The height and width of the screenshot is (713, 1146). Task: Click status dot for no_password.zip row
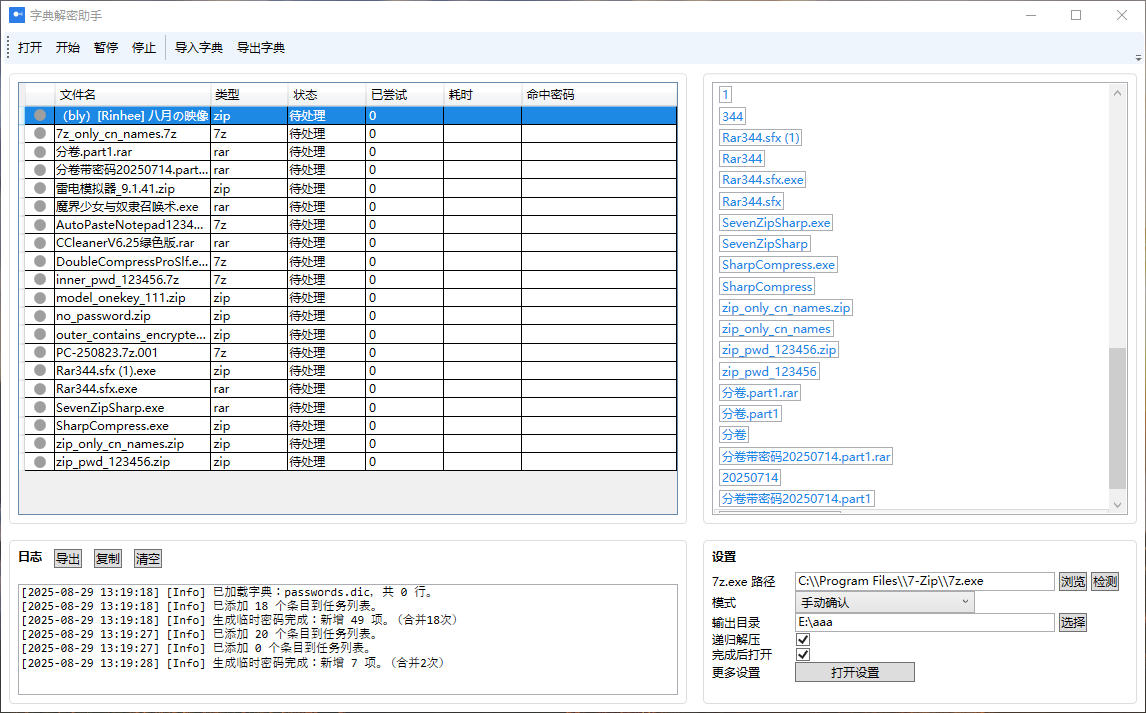(40, 316)
